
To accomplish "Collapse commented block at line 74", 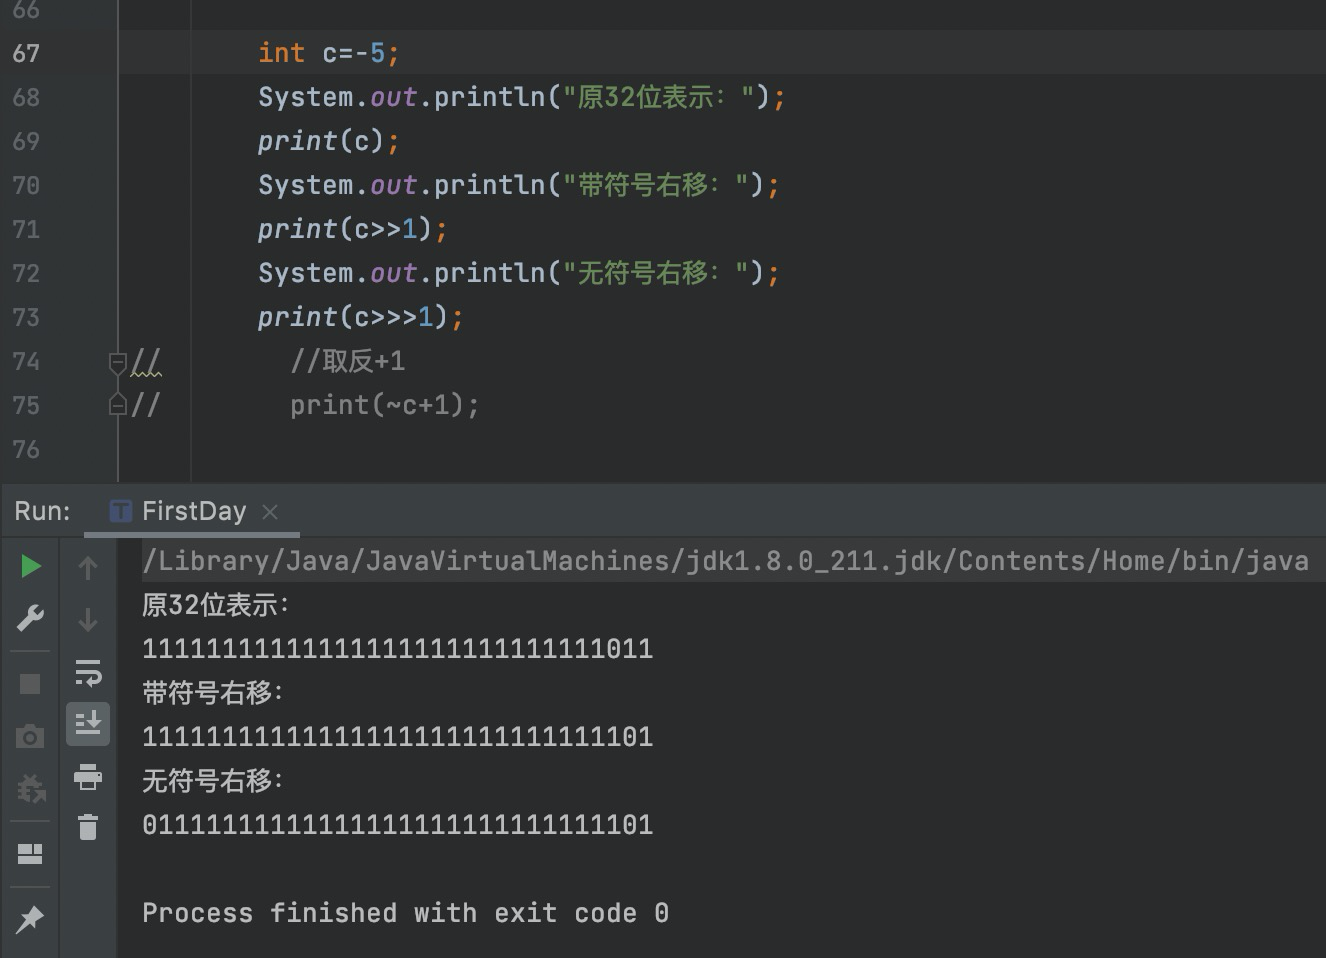I will click(x=118, y=362).
